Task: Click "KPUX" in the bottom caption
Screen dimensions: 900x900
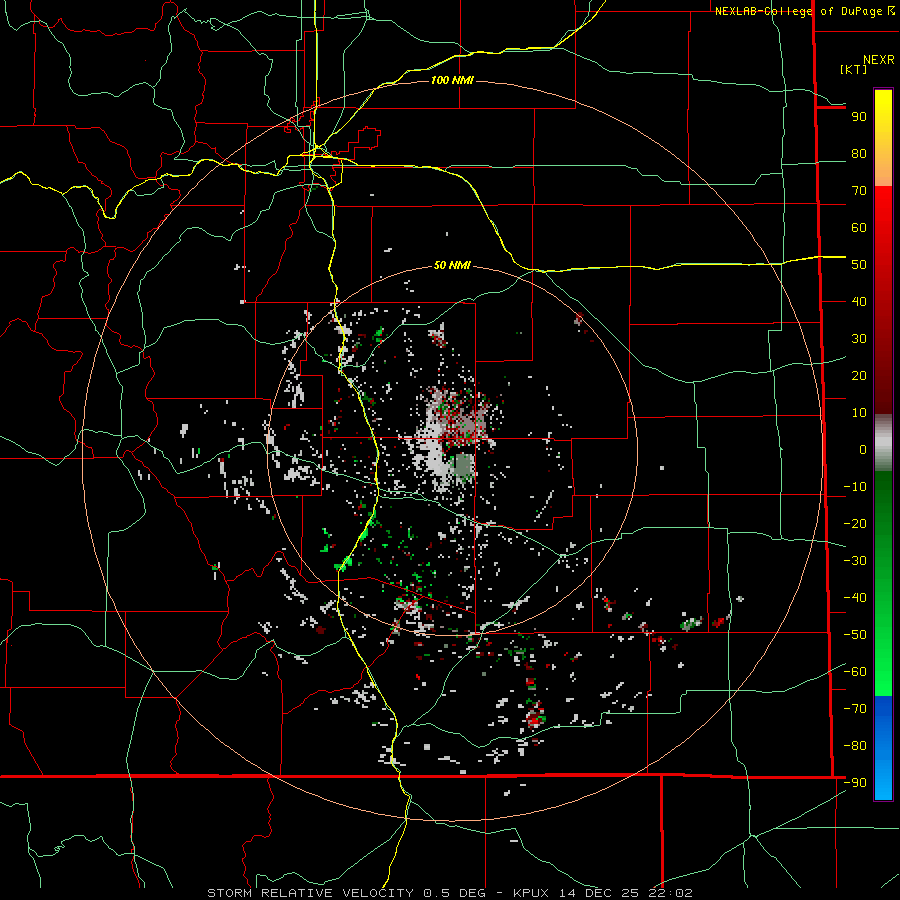Action: pyautogui.click(x=533, y=893)
